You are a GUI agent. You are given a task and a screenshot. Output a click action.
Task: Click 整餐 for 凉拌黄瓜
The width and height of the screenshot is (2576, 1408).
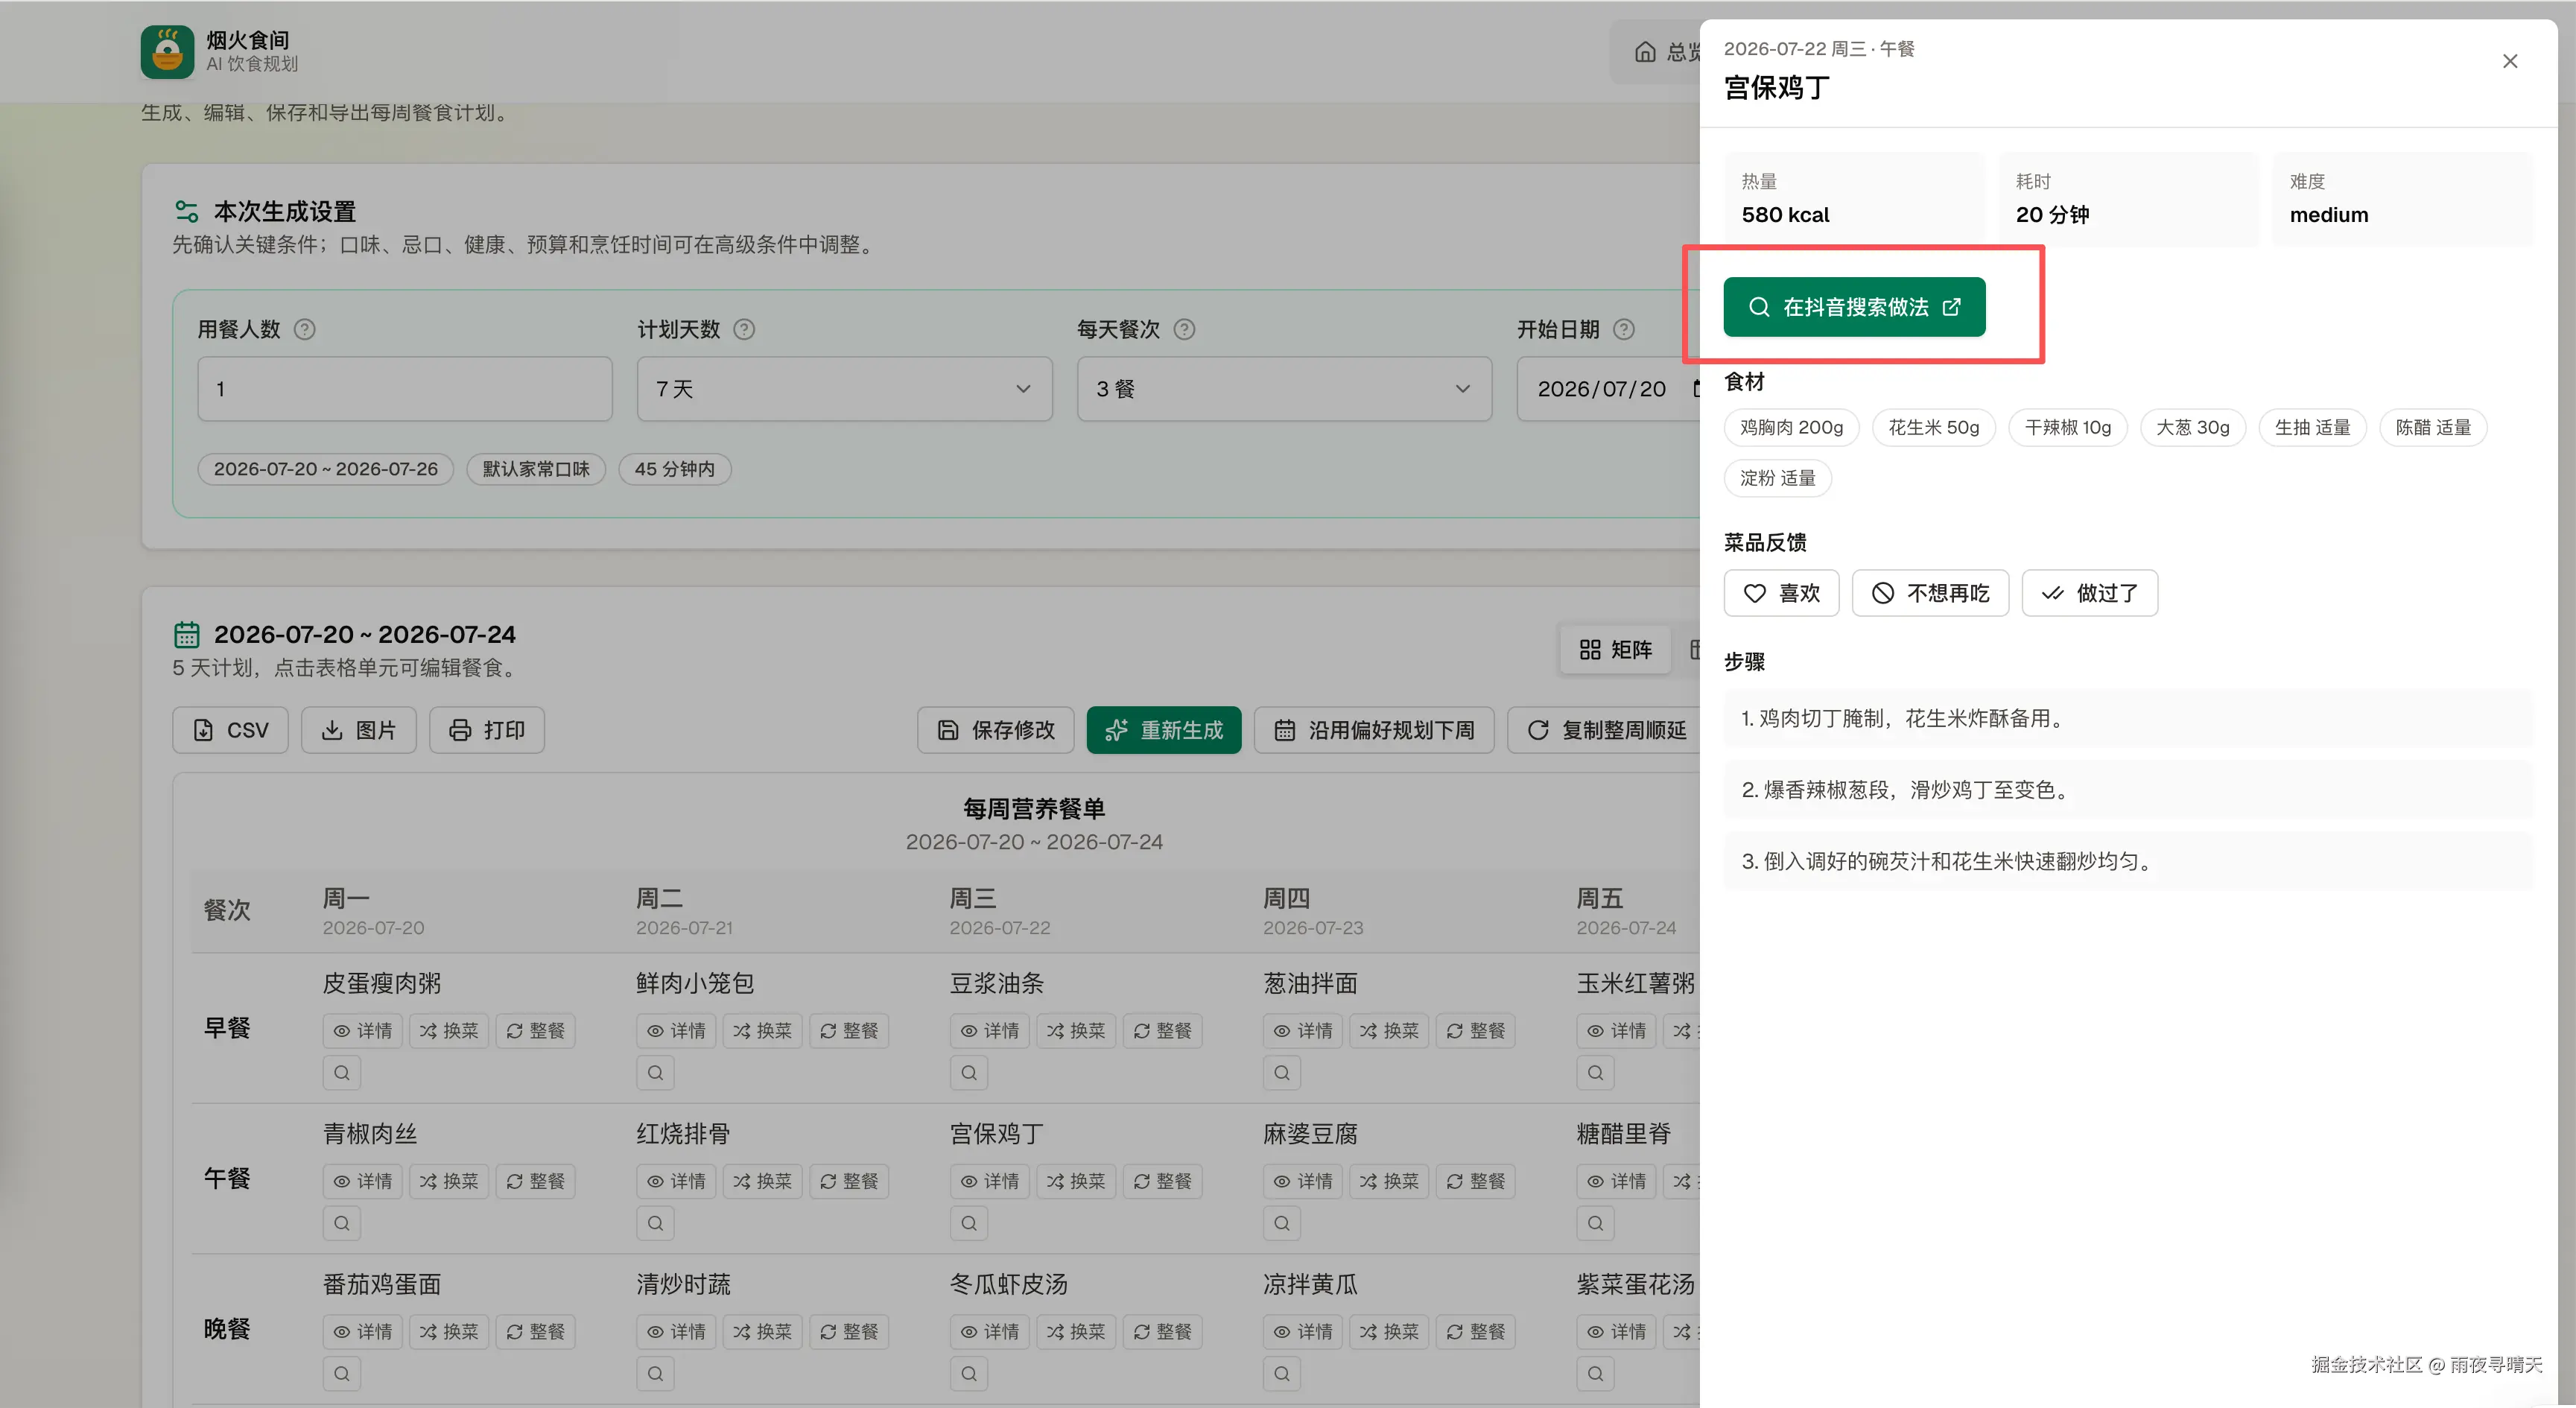tap(1476, 1332)
